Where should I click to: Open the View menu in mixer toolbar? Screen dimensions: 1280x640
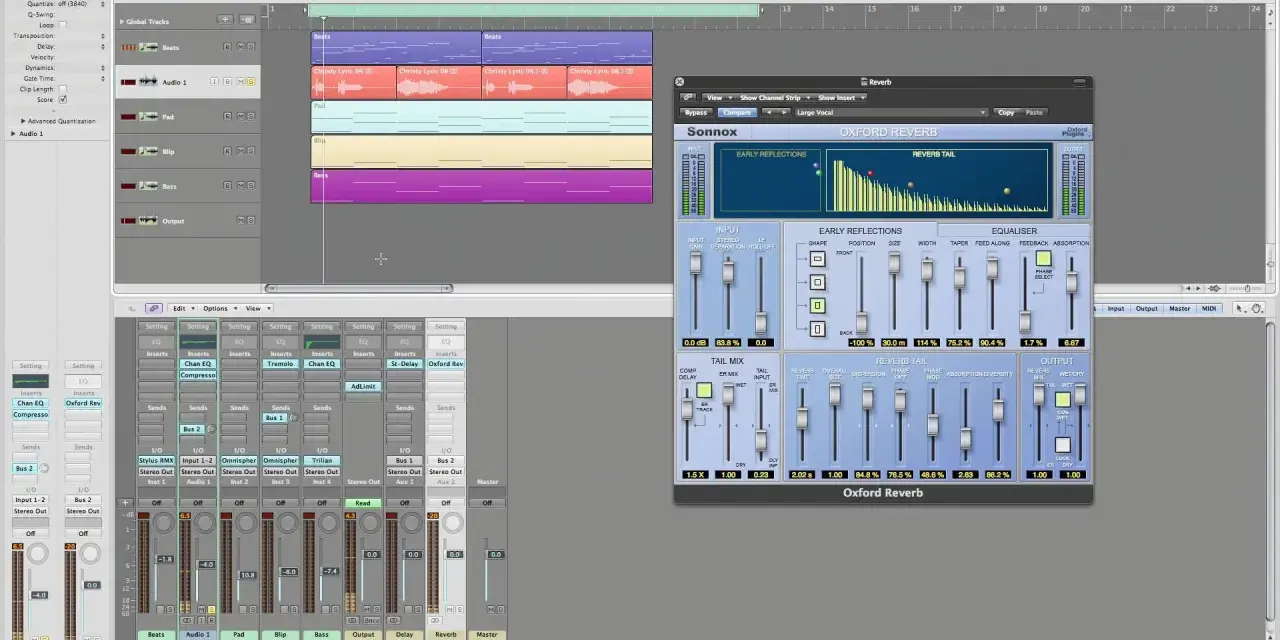point(256,308)
